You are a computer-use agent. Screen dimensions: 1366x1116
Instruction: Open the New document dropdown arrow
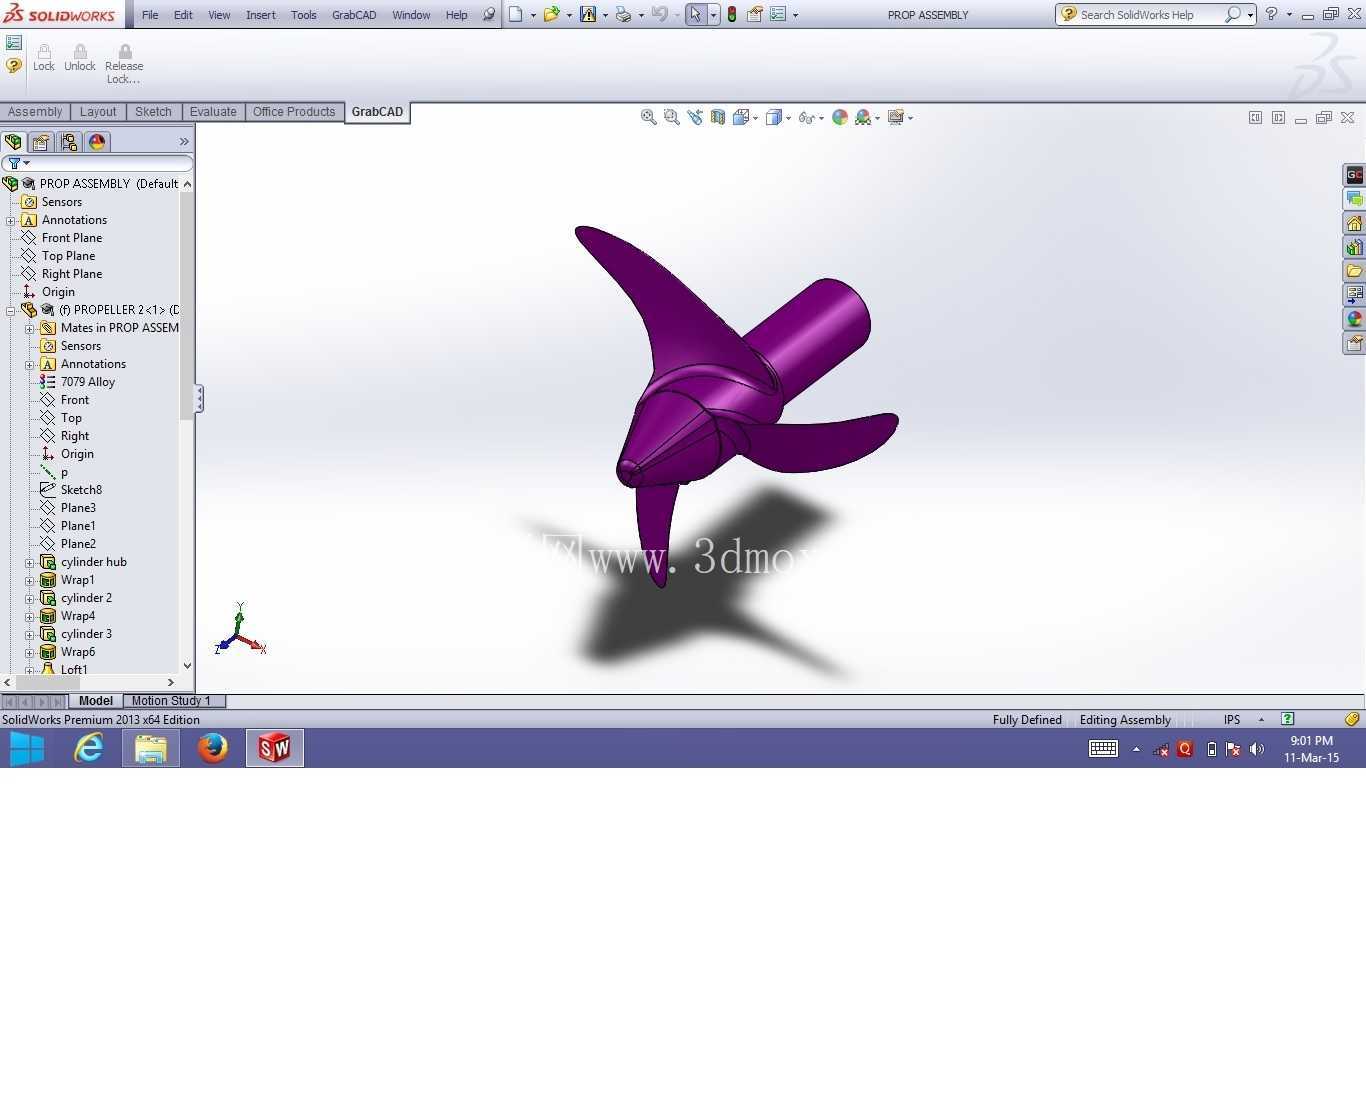[533, 15]
